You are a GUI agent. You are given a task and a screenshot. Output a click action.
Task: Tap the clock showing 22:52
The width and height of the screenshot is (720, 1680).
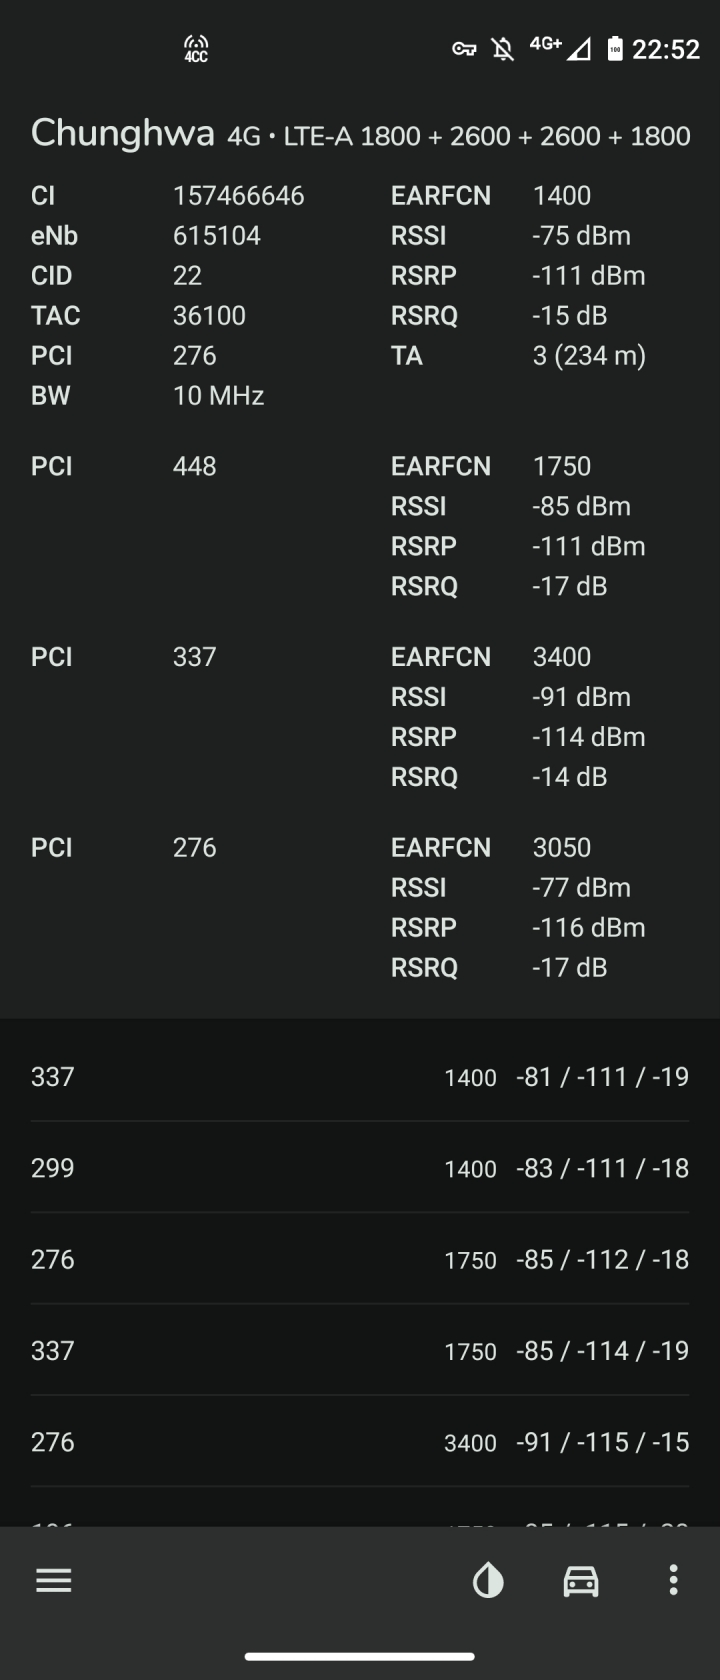click(666, 49)
